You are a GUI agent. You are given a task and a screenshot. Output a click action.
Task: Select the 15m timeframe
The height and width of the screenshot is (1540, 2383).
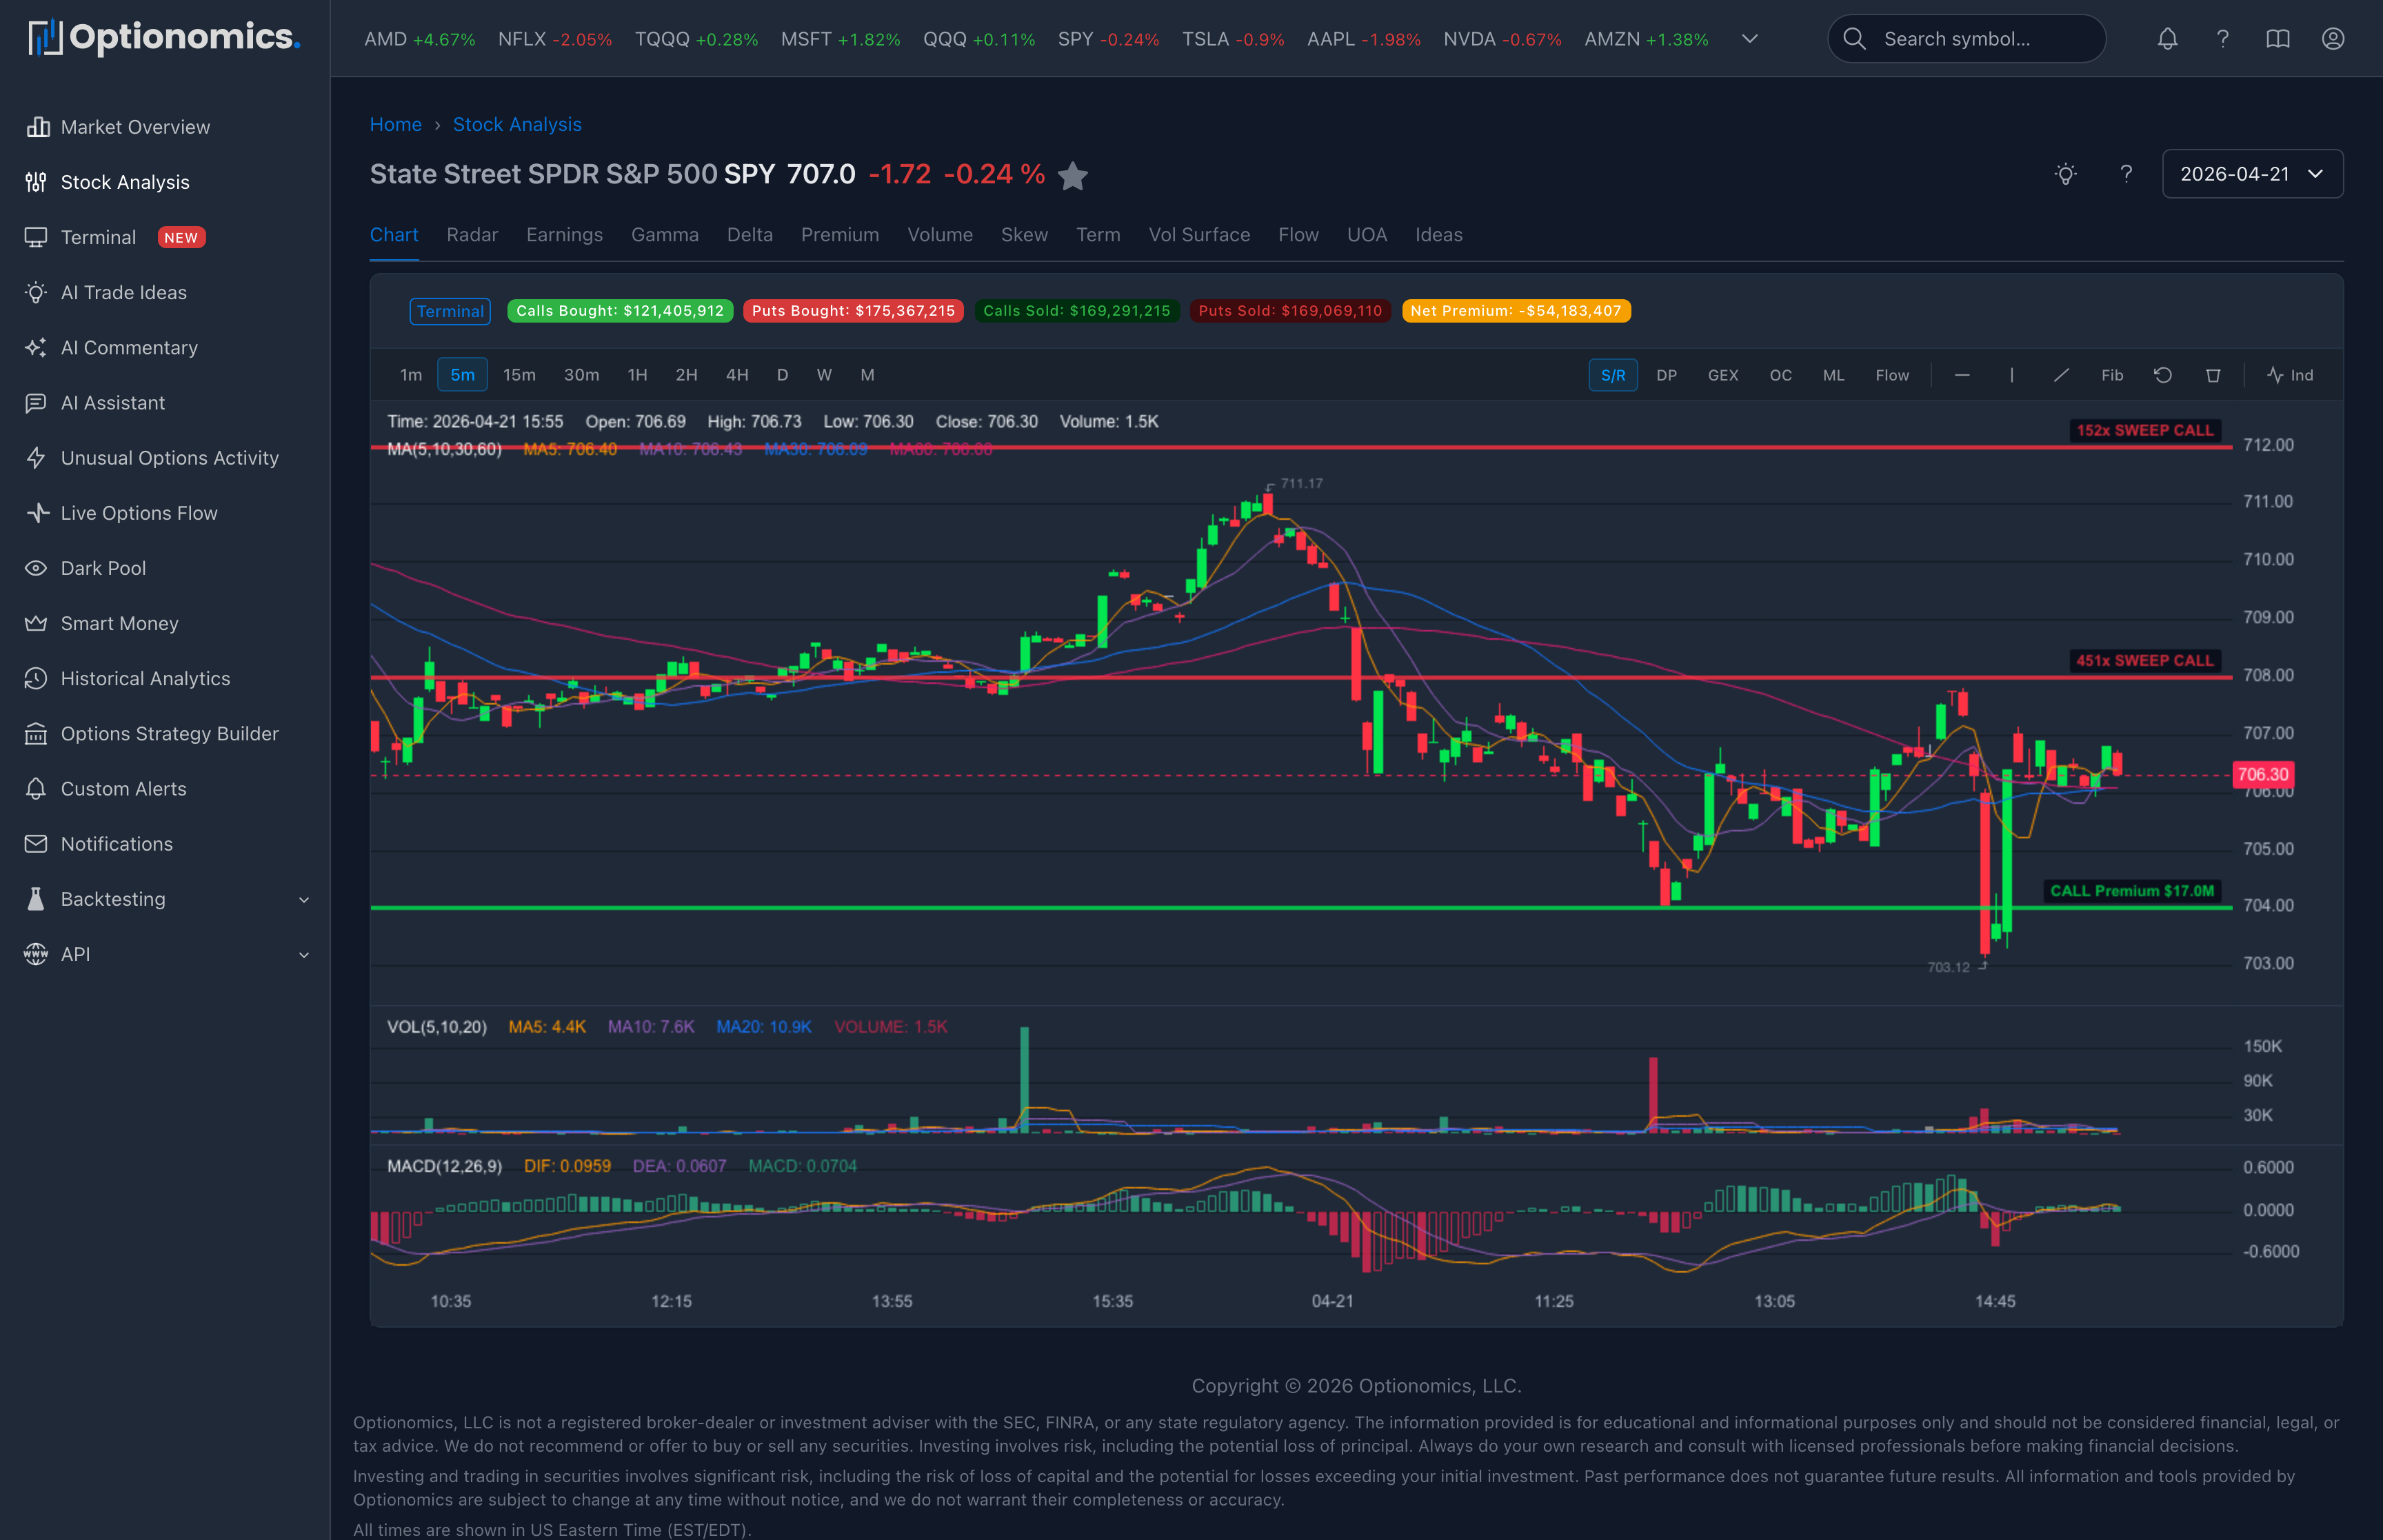(519, 375)
